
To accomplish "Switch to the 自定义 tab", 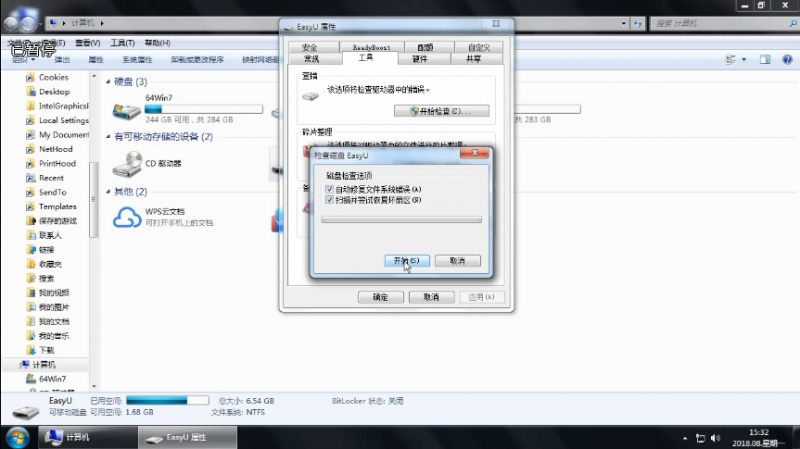I will [x=479, y=47].
